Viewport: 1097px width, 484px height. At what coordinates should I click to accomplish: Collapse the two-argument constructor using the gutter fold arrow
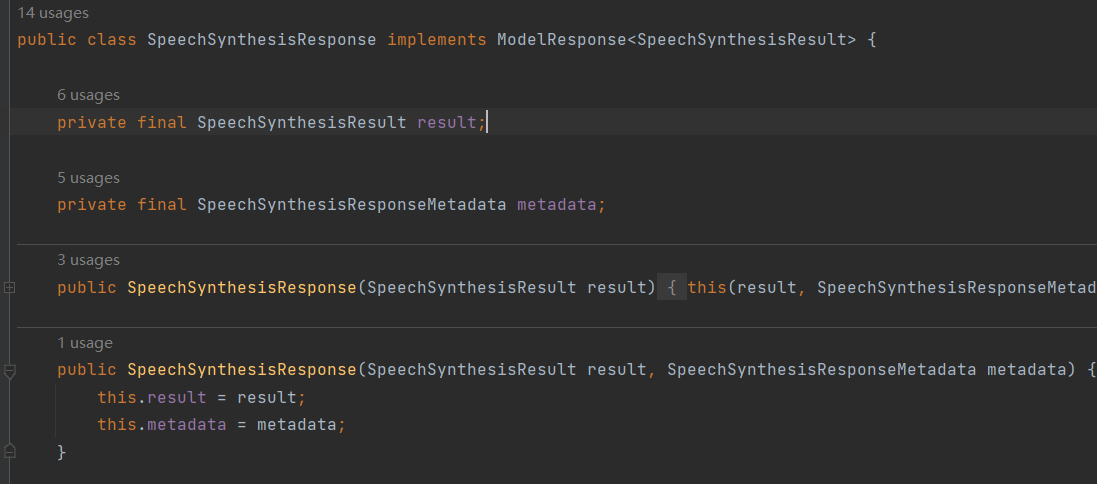click(x=9, y=371)
